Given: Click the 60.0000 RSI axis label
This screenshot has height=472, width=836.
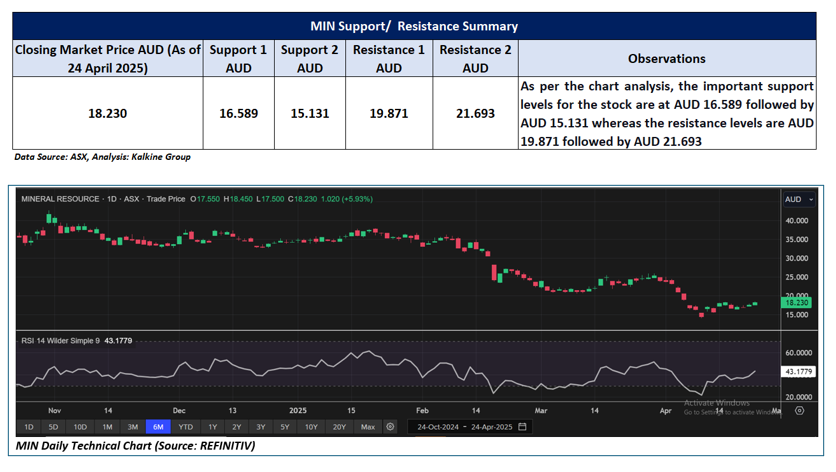Looking at the screenshot, I should click(x=799, y=353).
